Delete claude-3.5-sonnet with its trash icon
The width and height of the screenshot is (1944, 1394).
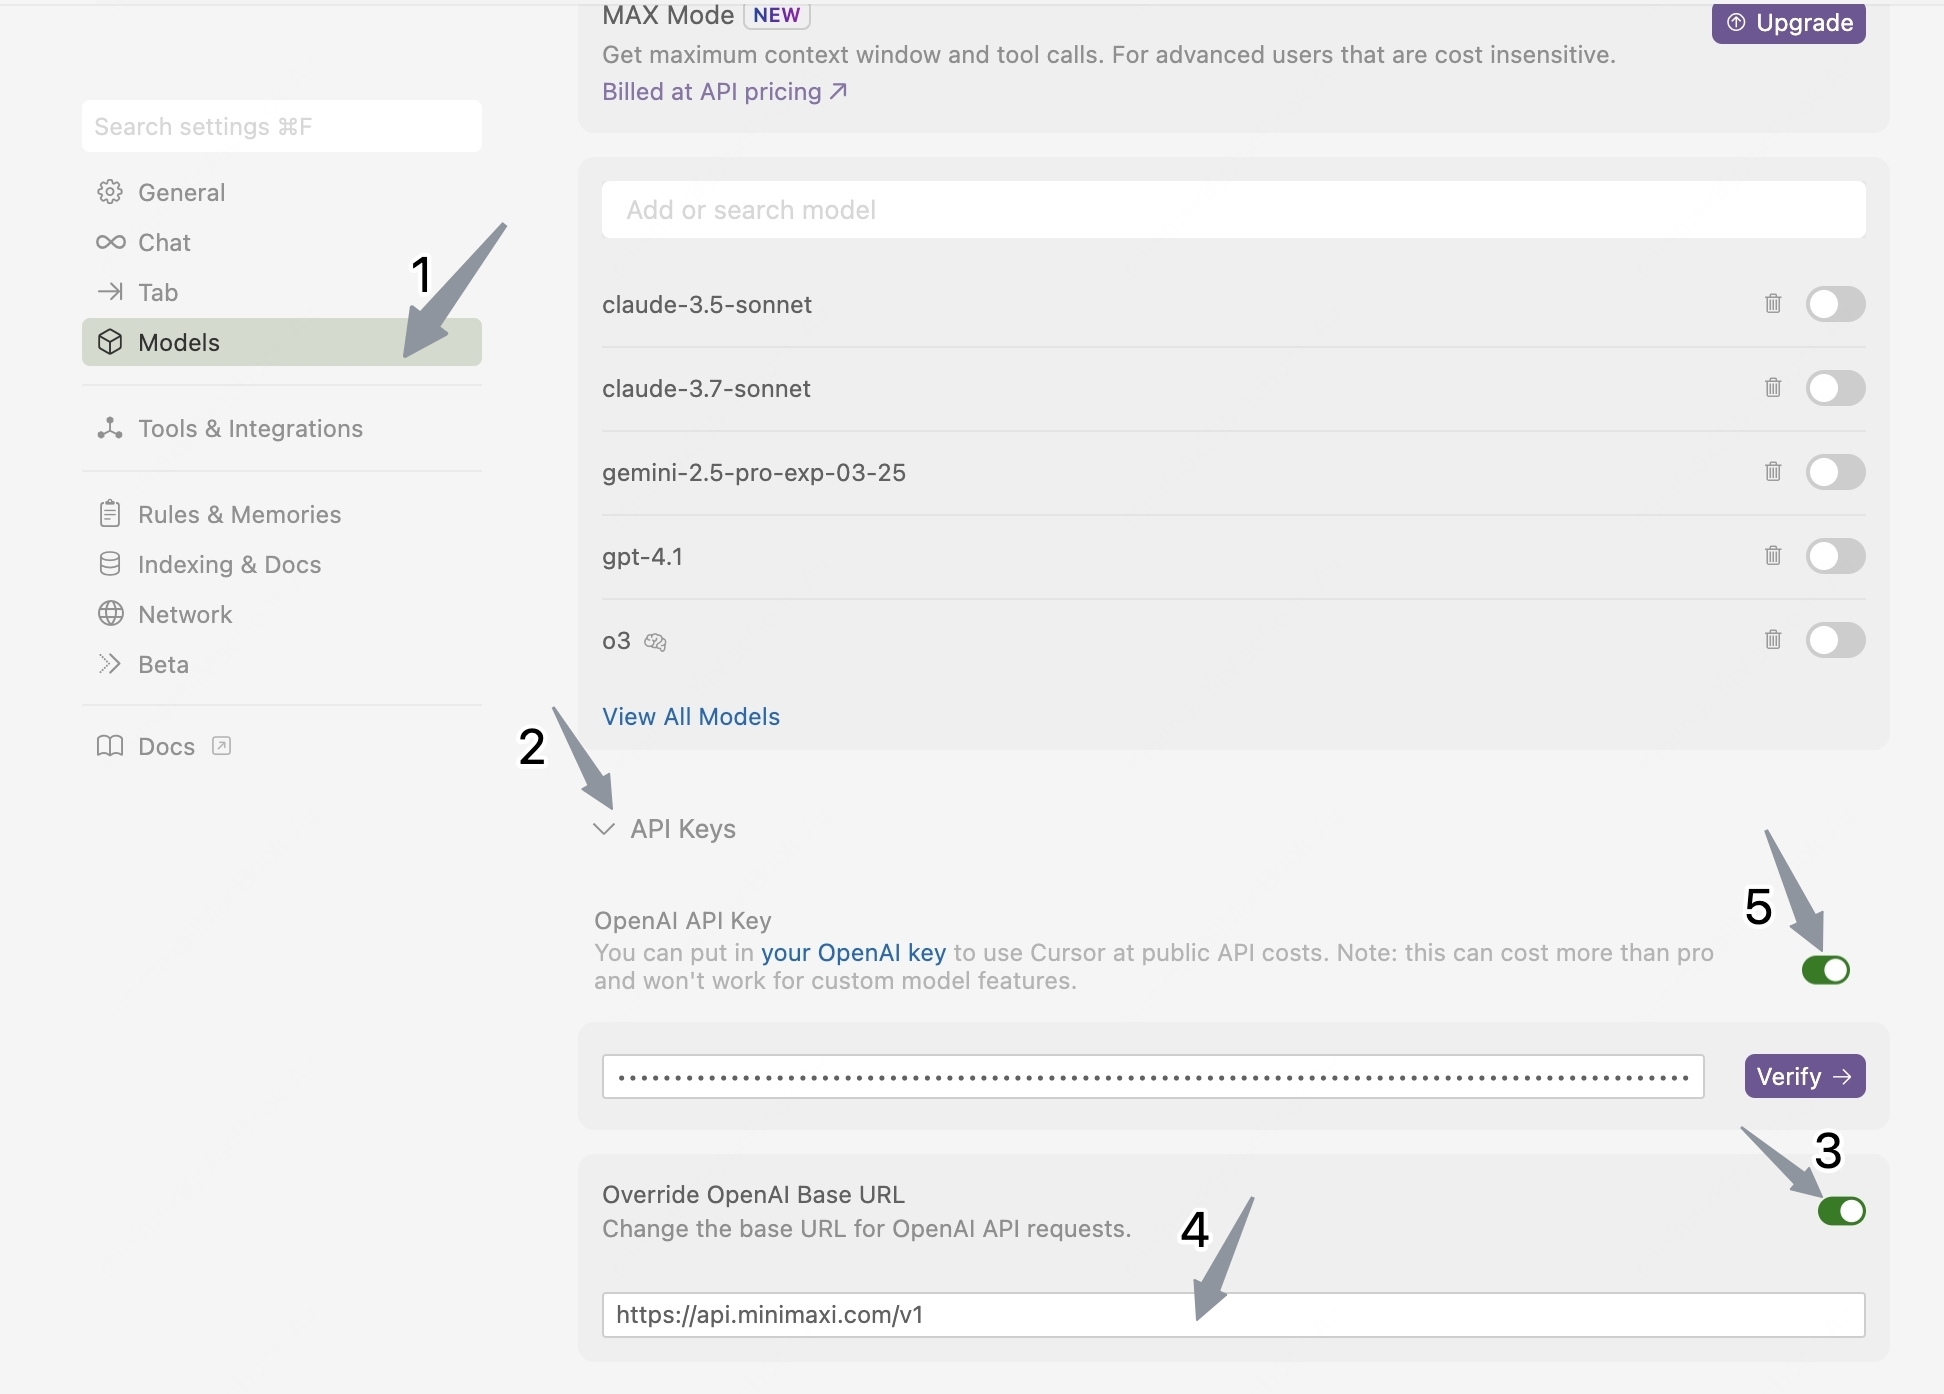pos(1773,303)
